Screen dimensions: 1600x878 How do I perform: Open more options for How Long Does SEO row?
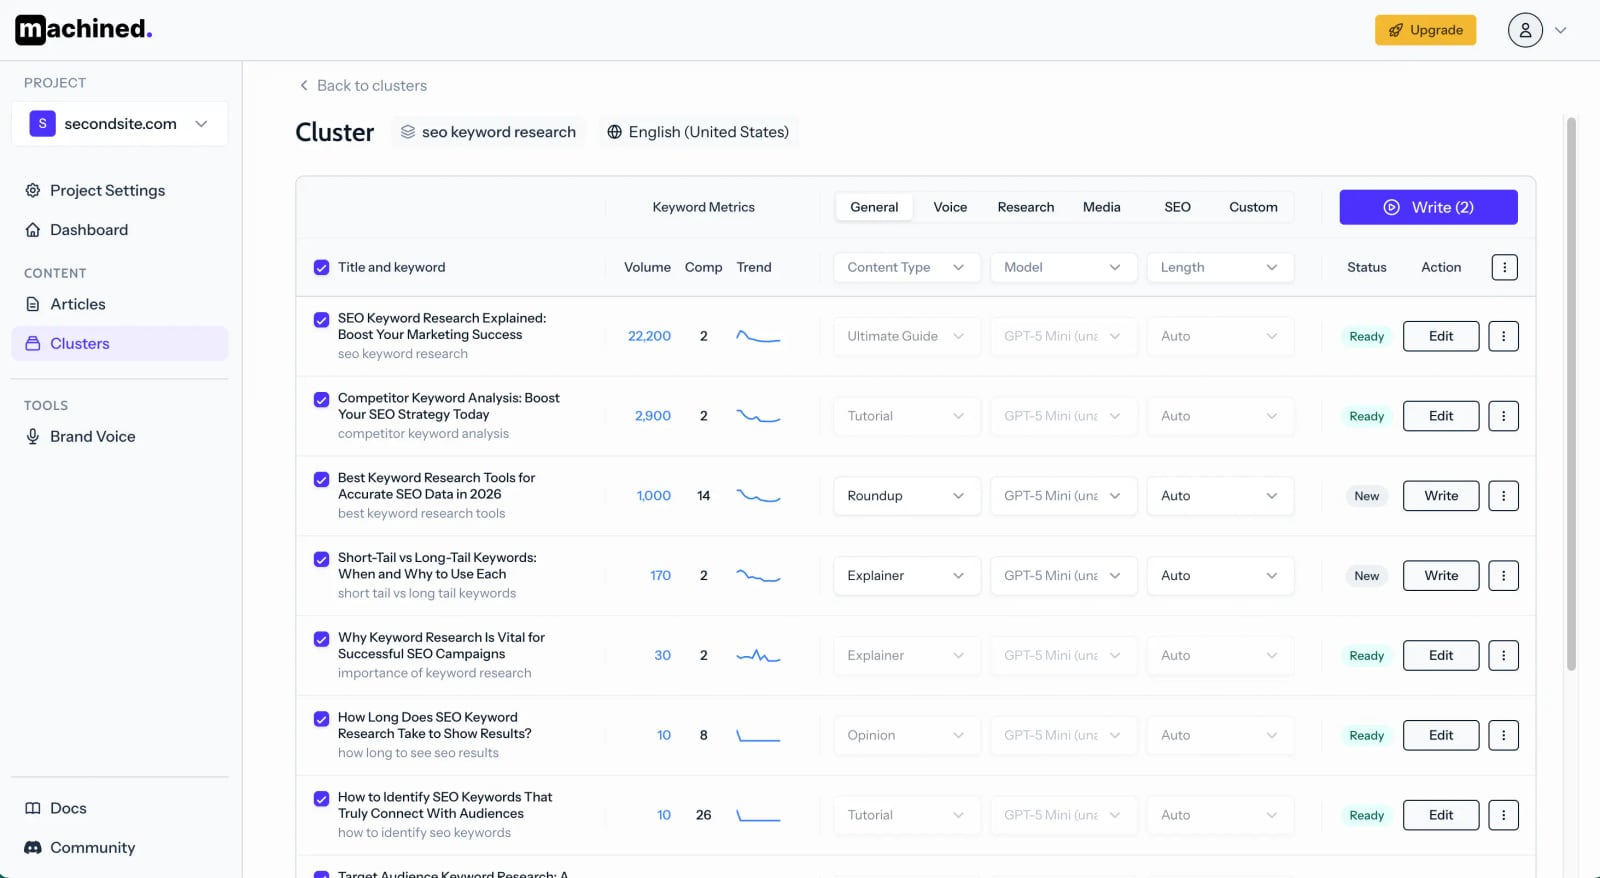[1503, 736]
